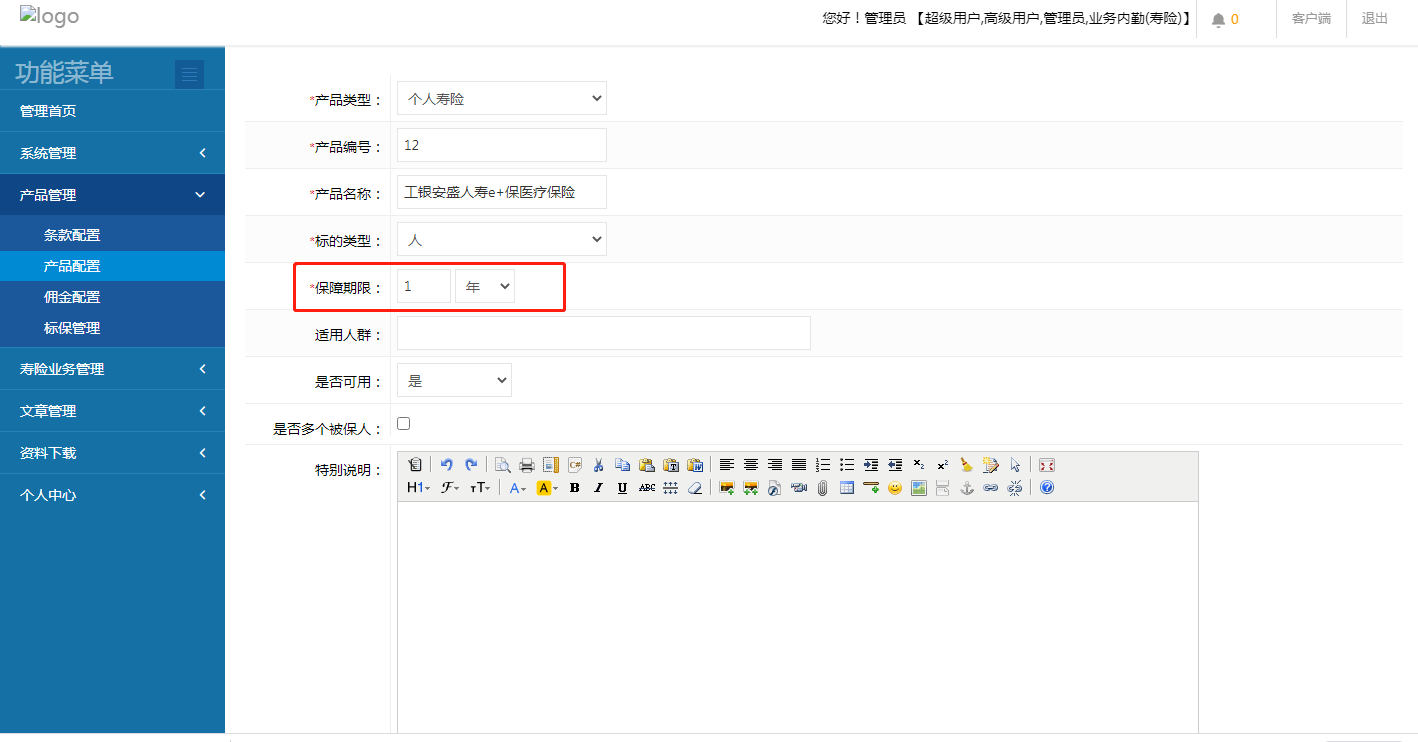1418x742 pixels.
Task: Insert an anchor in the editor
Action: [967, 488]
